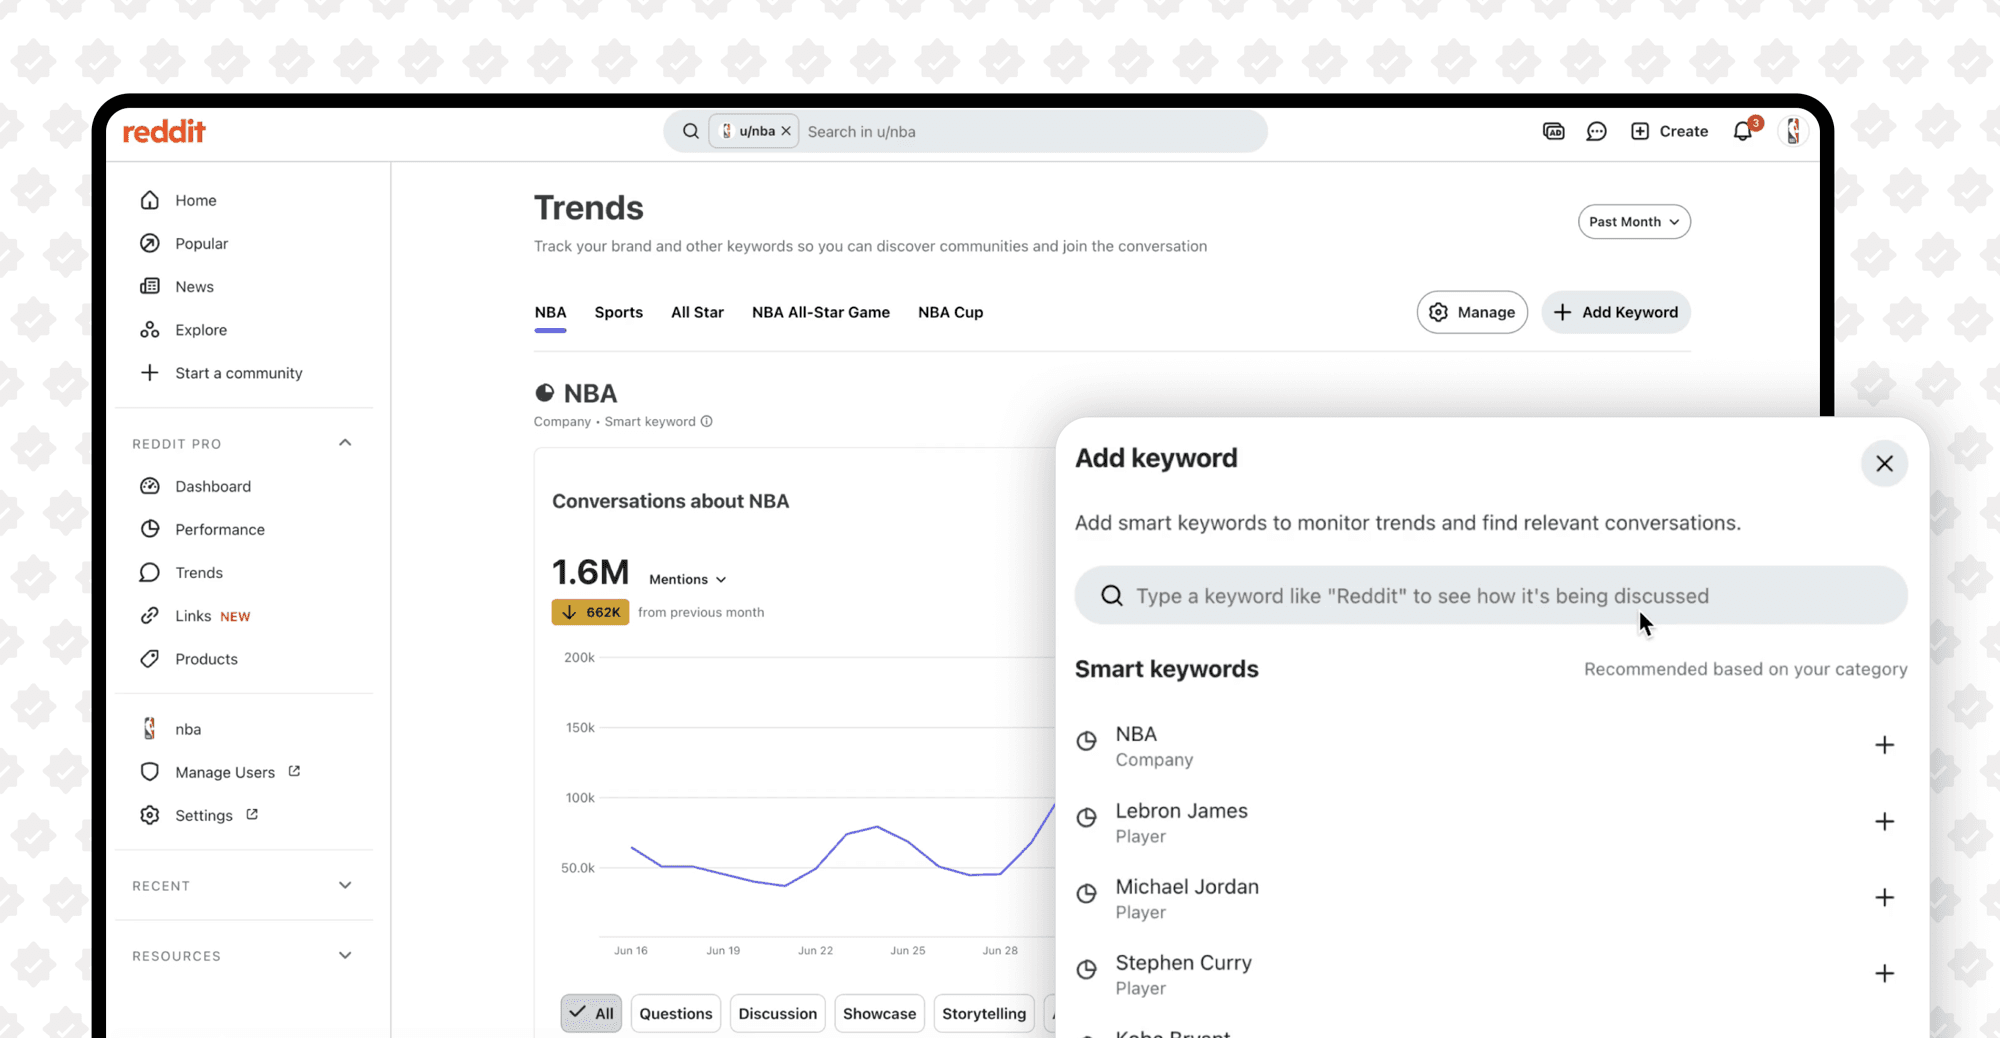Expand the Resources section
Image resolution: width=2000 pixels, height=1038 pixels.
click(345, 955)
